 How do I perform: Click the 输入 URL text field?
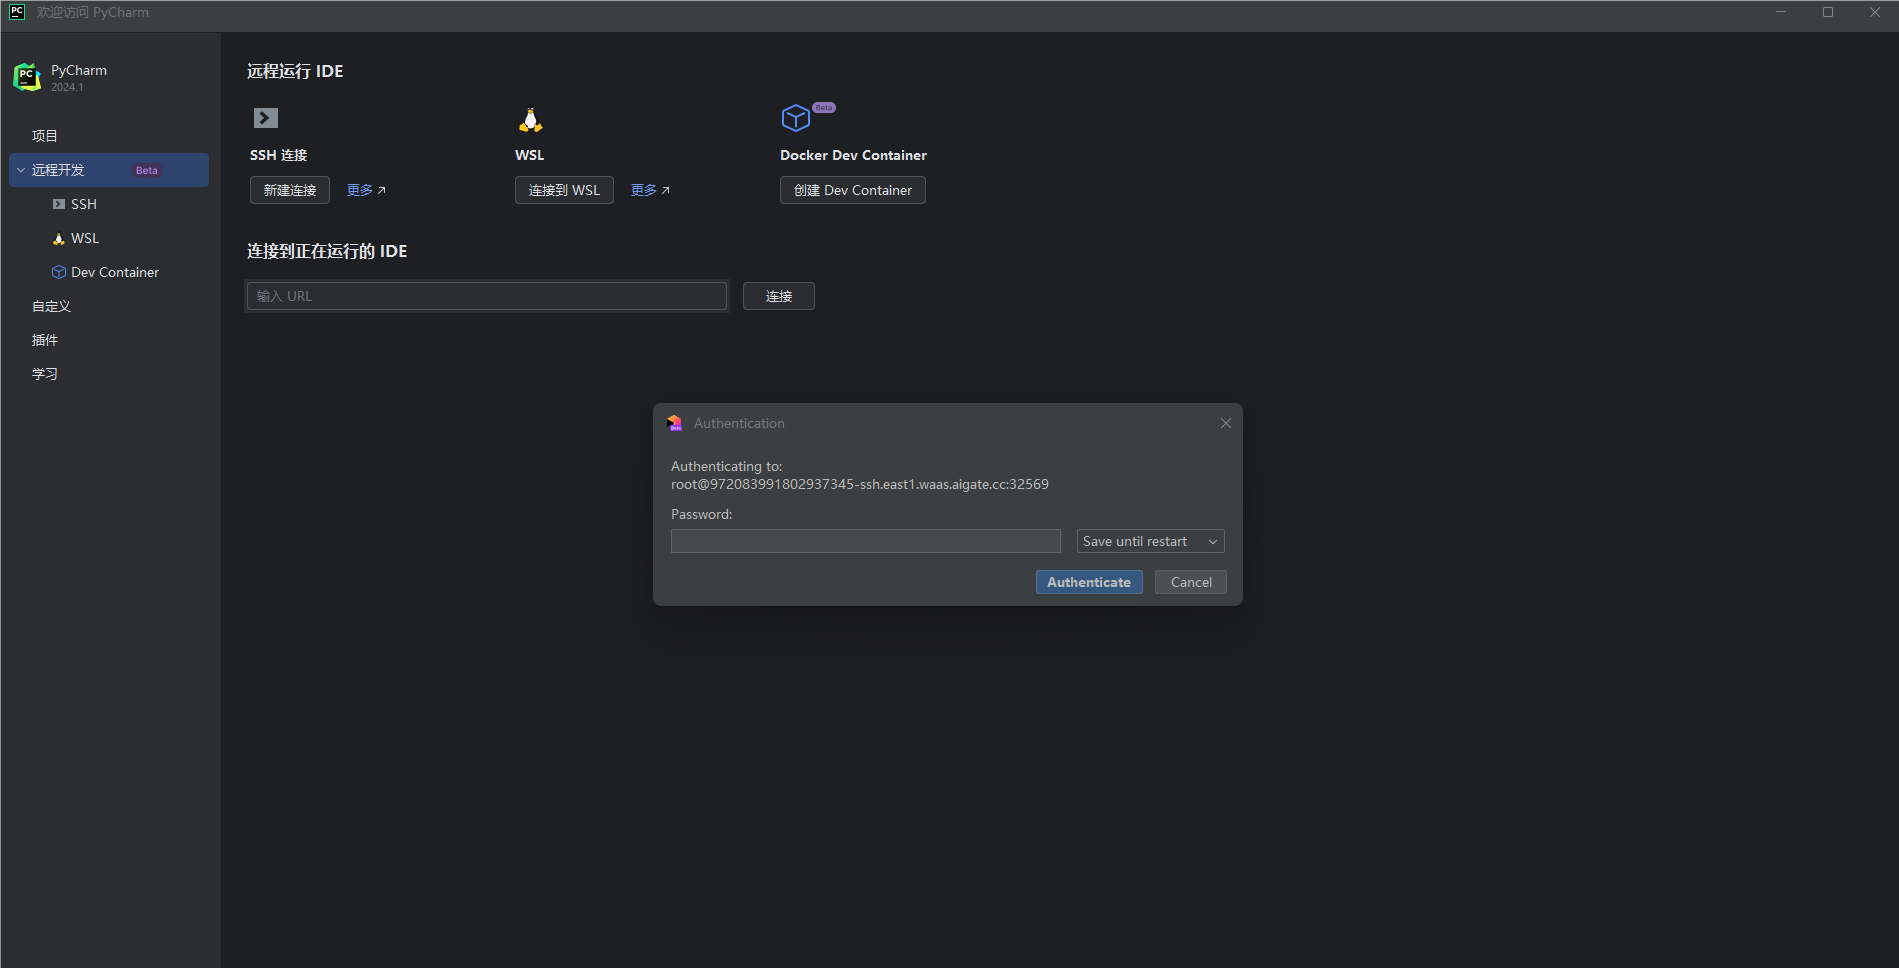click(486, 296)
